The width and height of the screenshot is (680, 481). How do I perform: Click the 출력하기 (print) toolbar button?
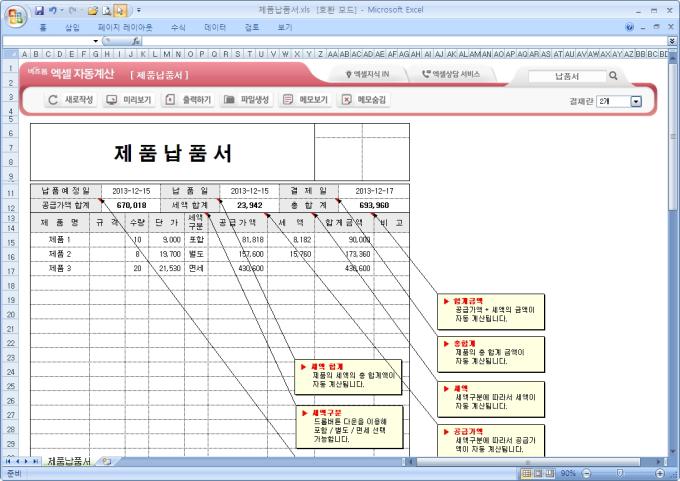click(188, 100)
